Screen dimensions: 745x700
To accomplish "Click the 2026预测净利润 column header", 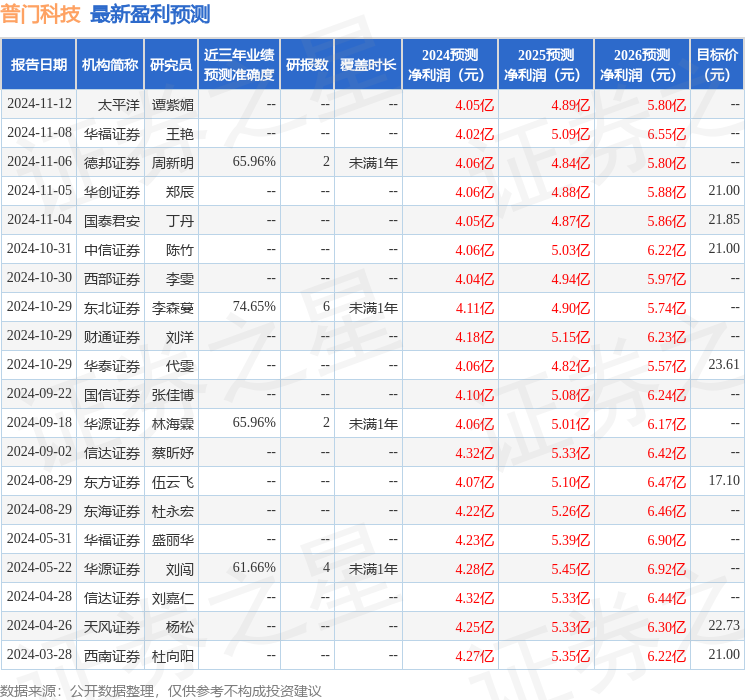I will point(641,65).
